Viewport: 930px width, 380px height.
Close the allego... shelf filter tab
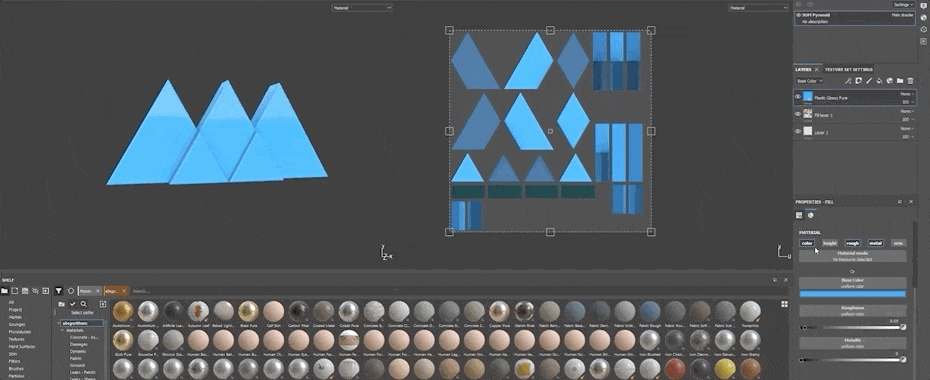124,291
